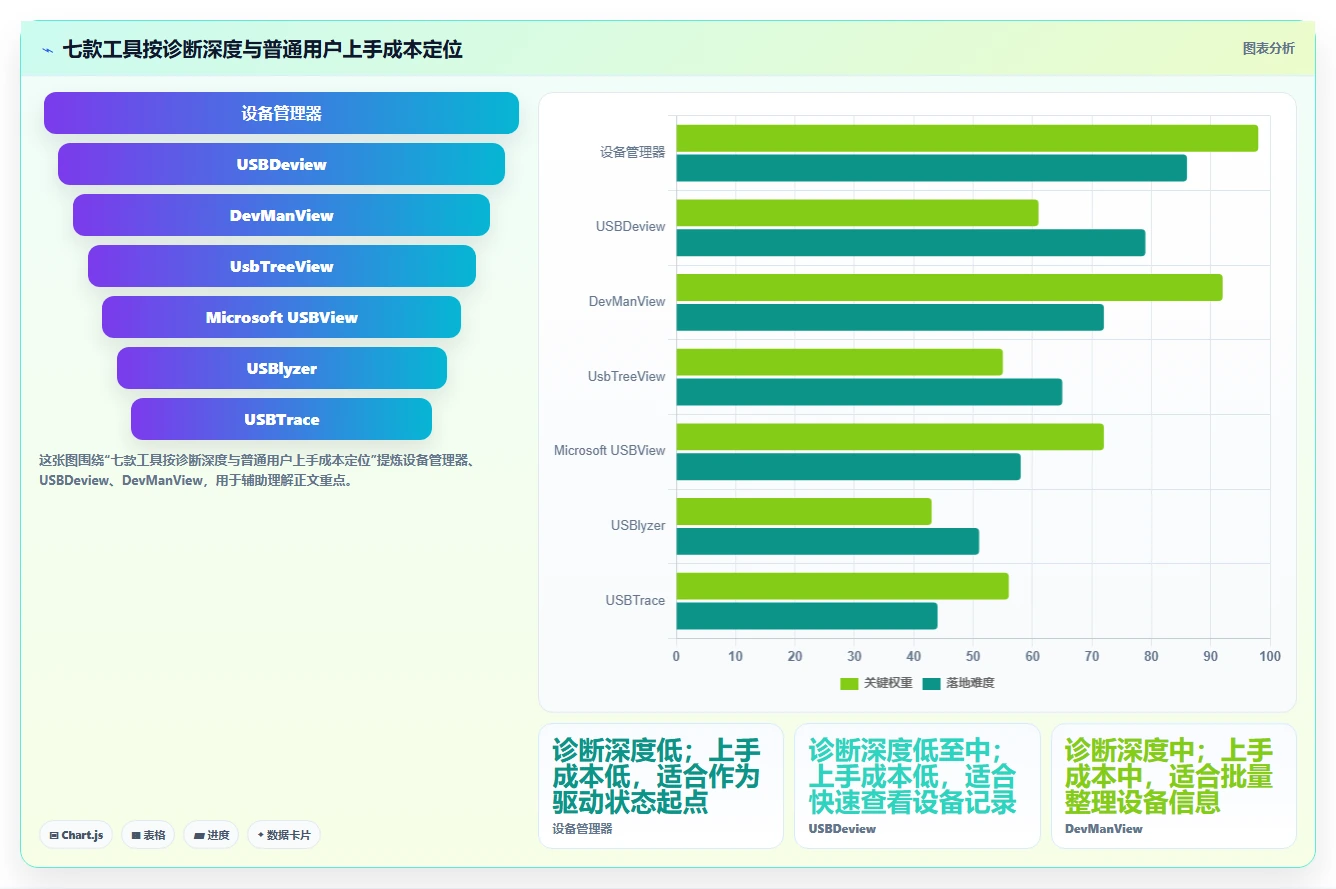The width and height of the screenshot is (1336, 889).
Task: Click USBTrace 落地难度 teal bar
Action: [x=807, y=616]
